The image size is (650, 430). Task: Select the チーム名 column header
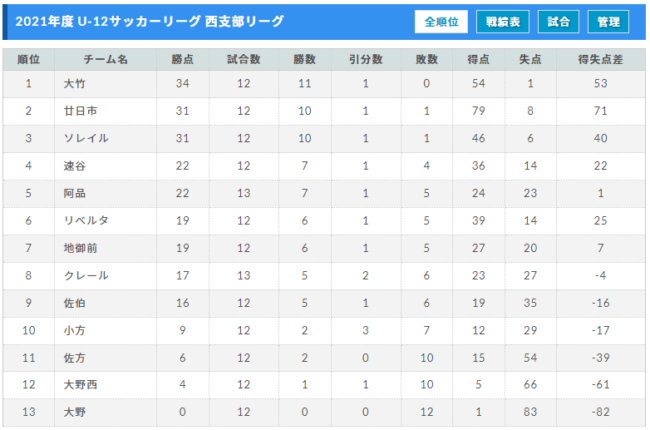pyautogui.click(x=105, y=59)
